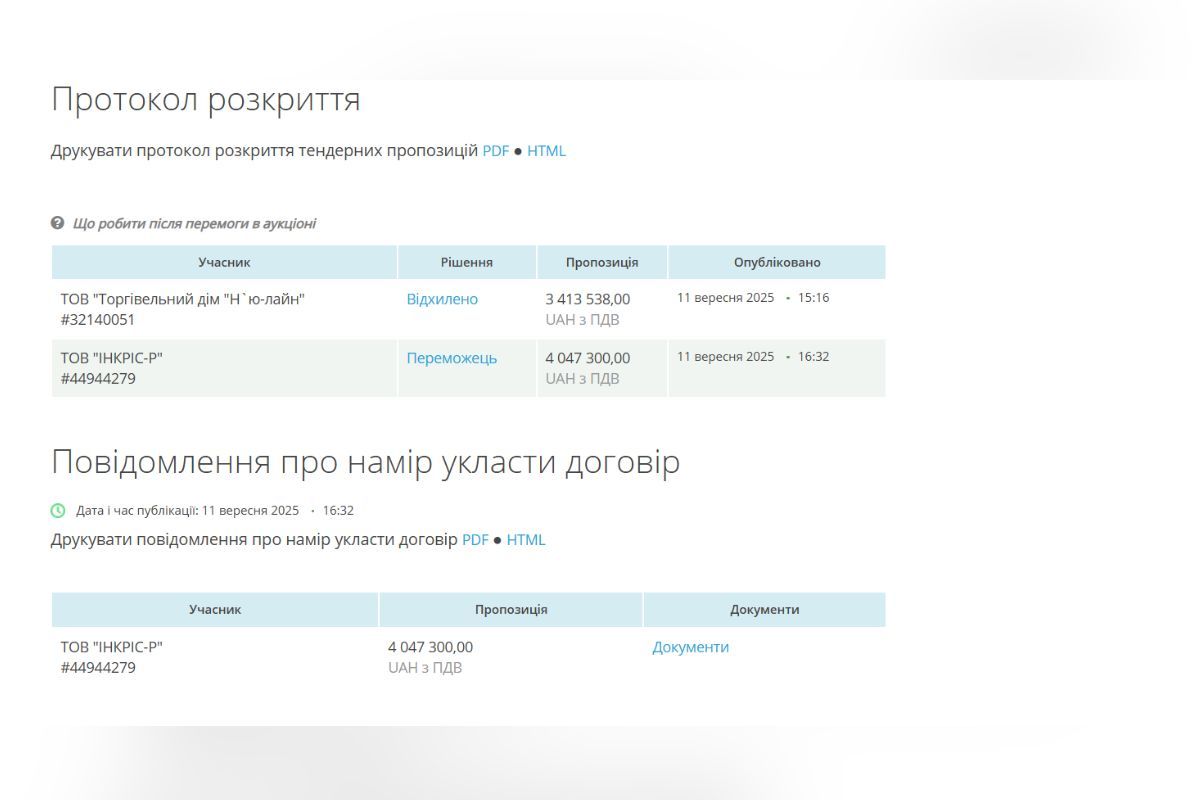Click the 3 413 538,00 proposal amount

pyautogui.click(x=587, y=299)
